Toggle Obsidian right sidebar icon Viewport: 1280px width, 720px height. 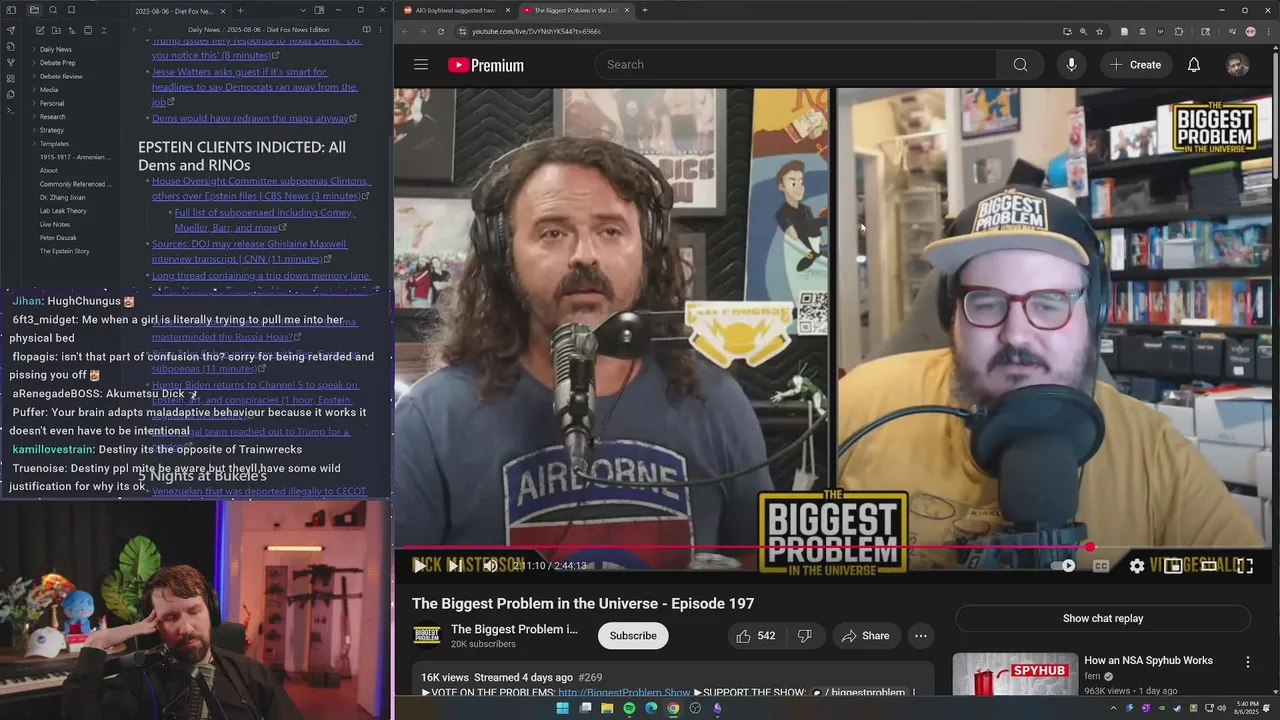pyautogui.click(x=319, y=10)
